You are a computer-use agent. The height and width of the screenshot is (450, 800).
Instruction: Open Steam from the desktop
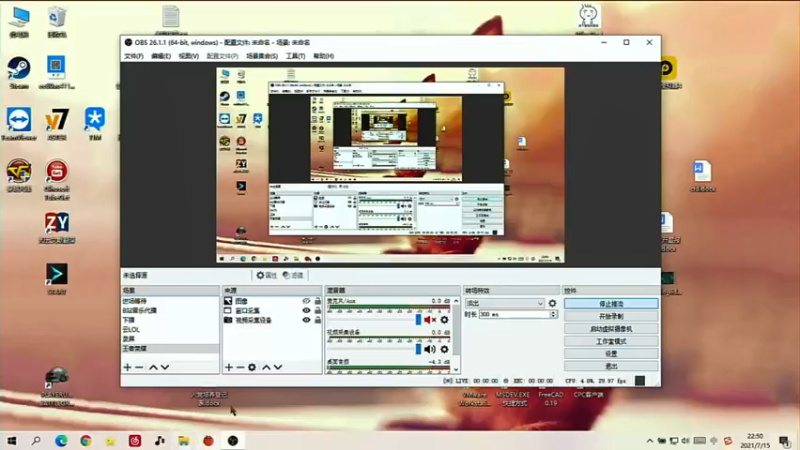(19, 72)
